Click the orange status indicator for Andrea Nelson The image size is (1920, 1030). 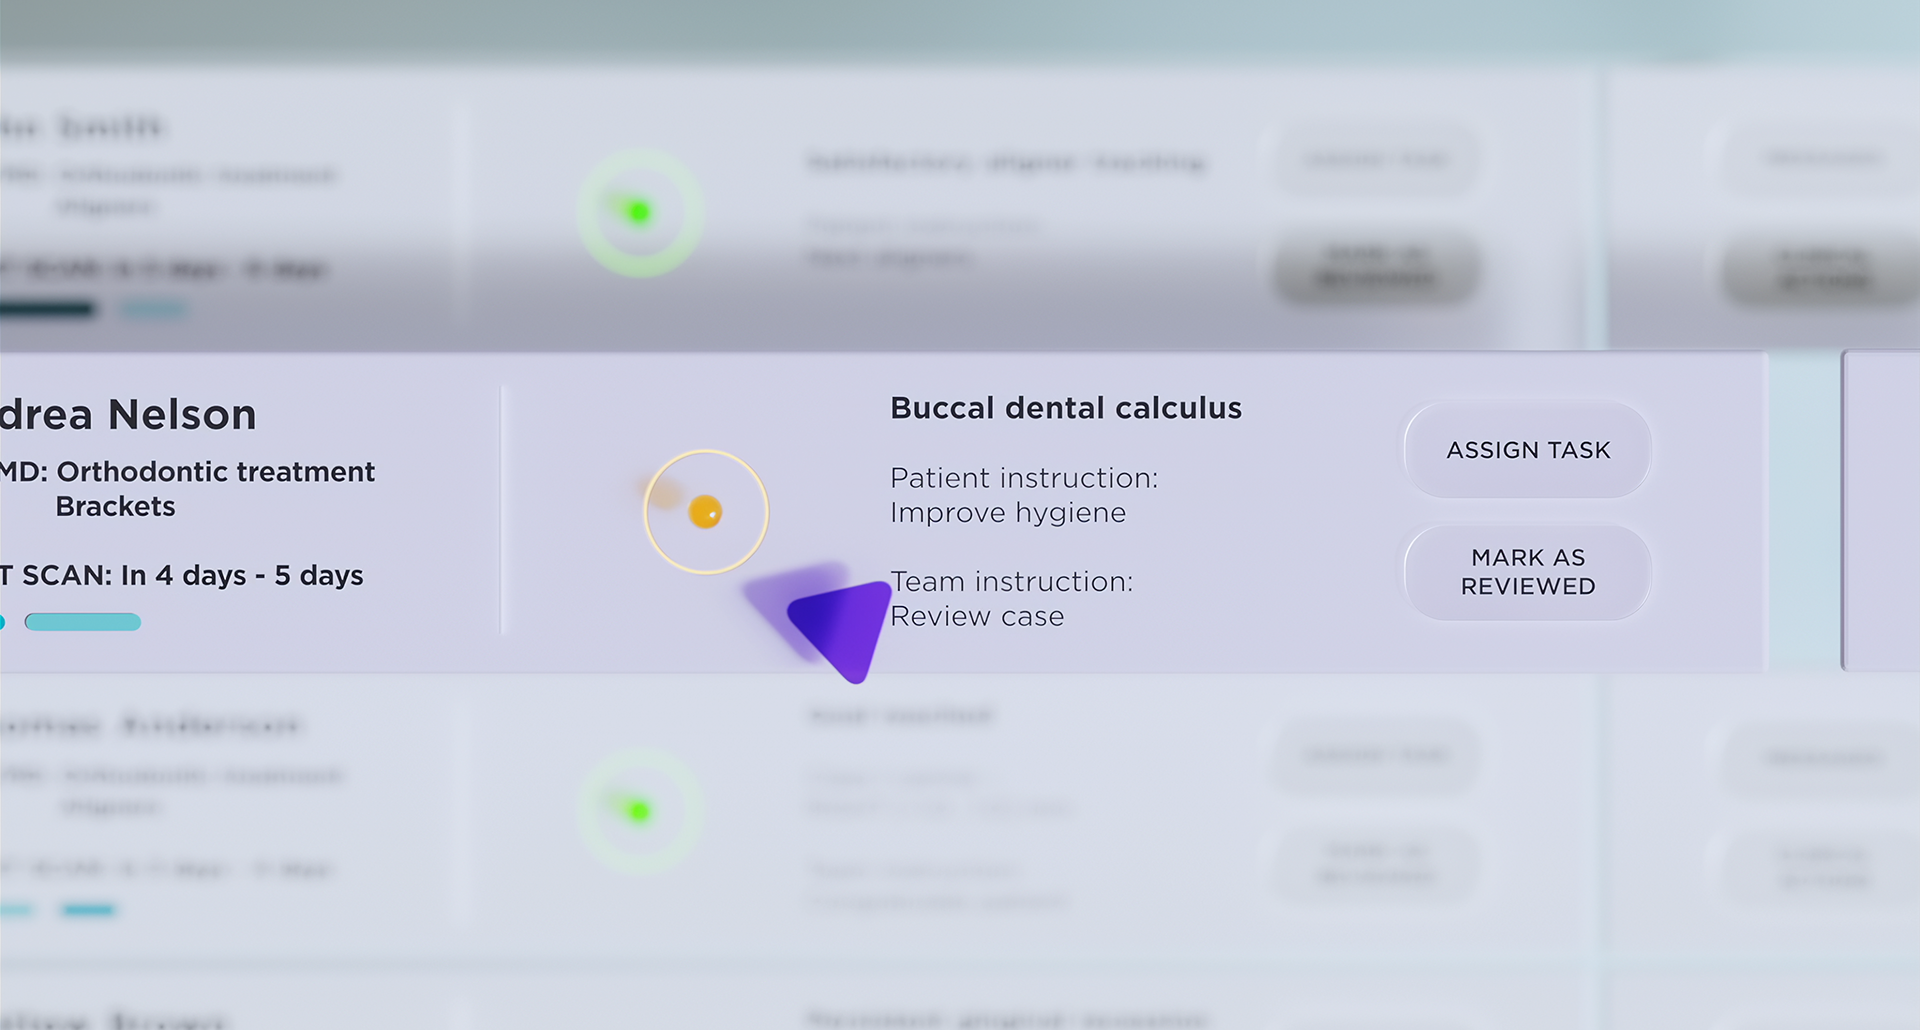[705, 512]
